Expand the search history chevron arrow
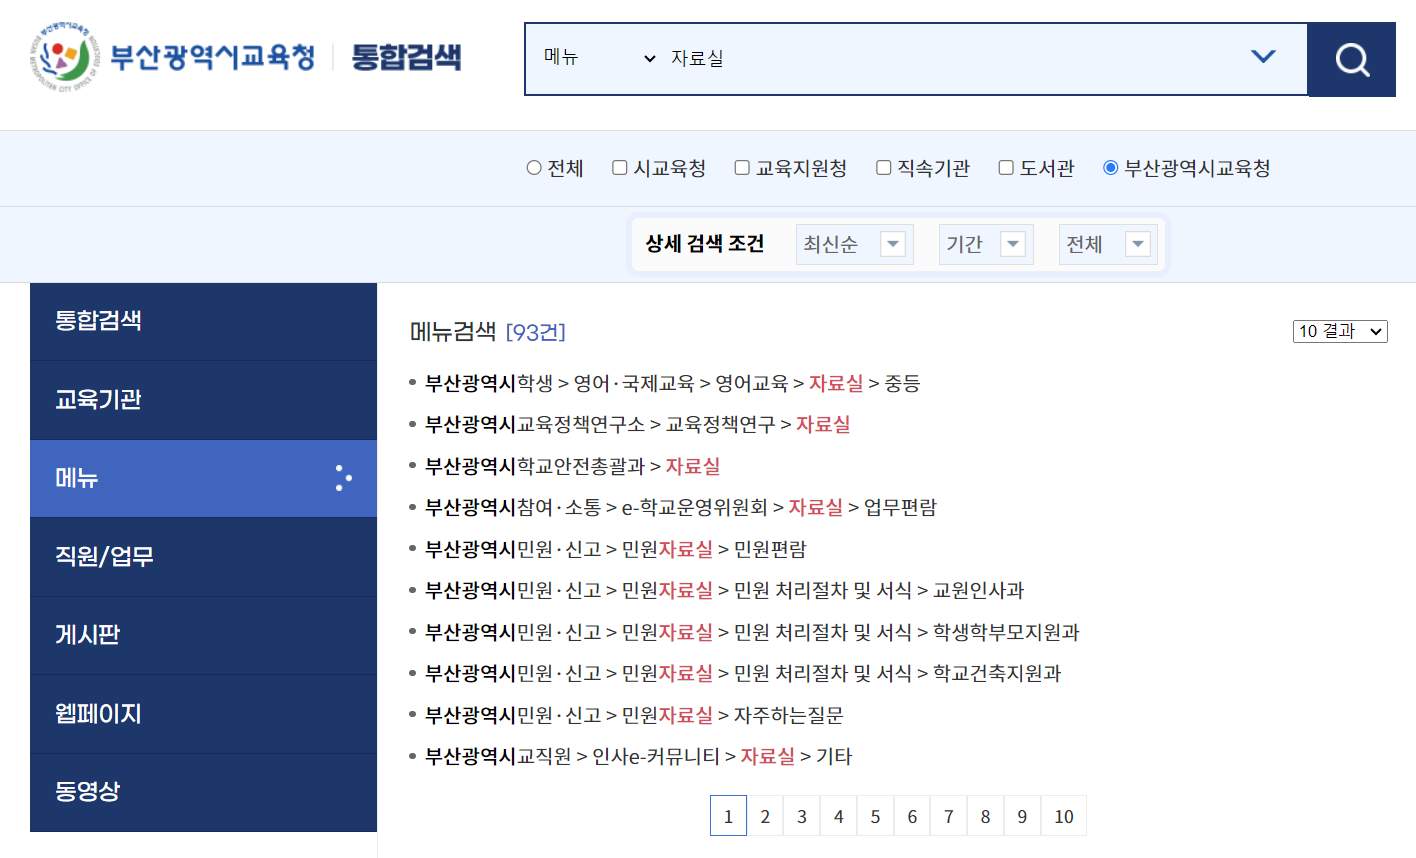The image size is (1416, 858). click(x=1263, y=57)
